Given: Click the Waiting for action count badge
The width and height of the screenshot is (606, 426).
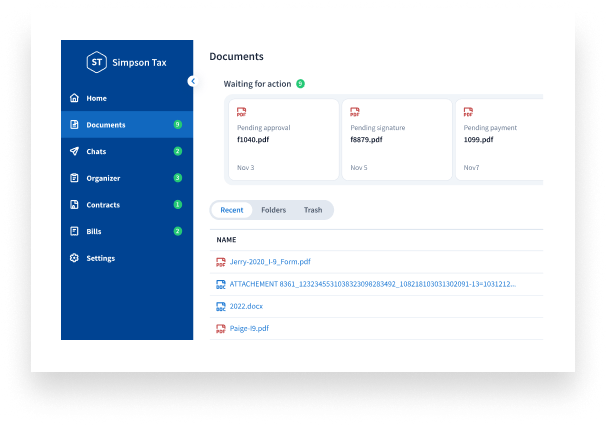Looking at the screenshot, I should [300, 83].
